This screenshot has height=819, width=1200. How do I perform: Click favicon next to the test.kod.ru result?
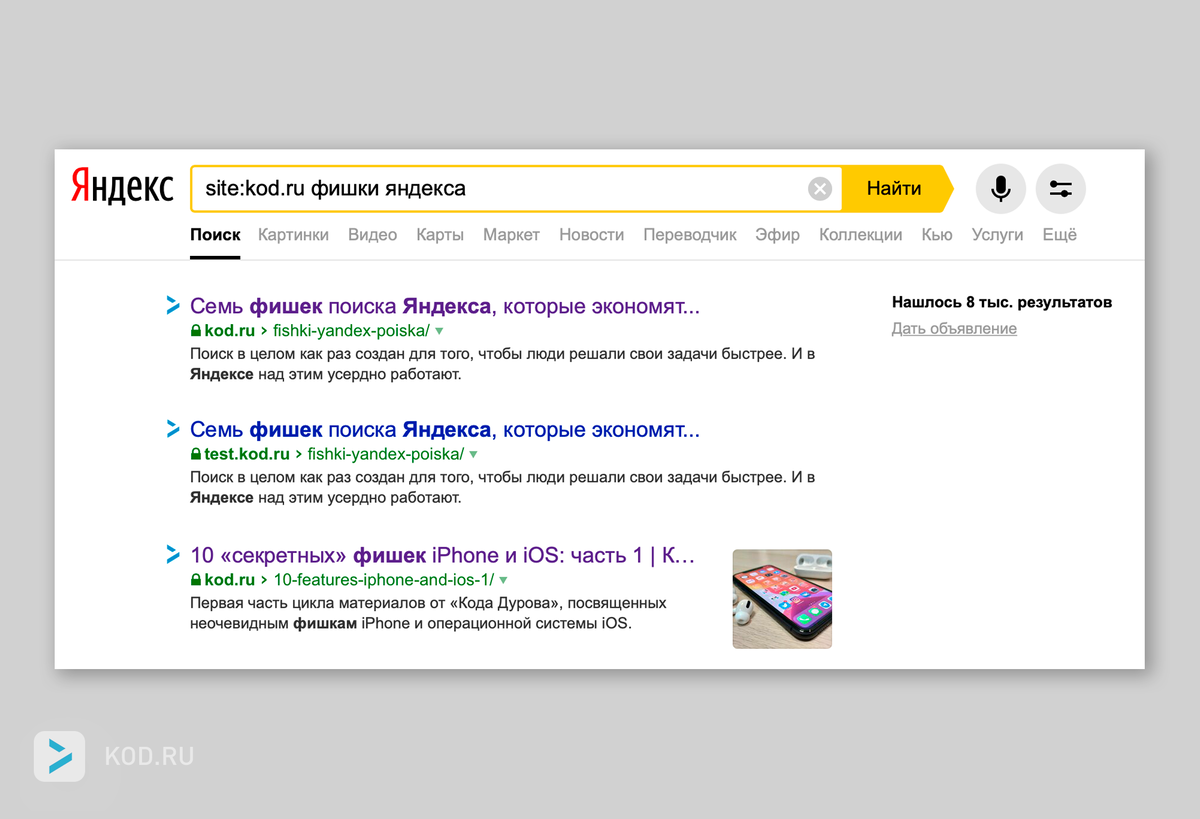(x=172, y=430)
